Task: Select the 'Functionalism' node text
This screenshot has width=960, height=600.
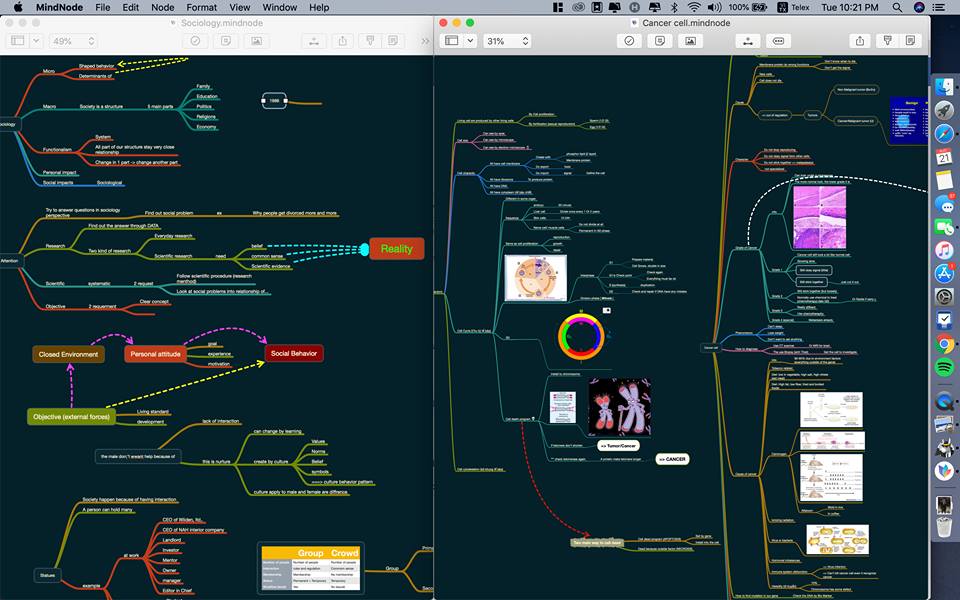Action: coord(58,149)
